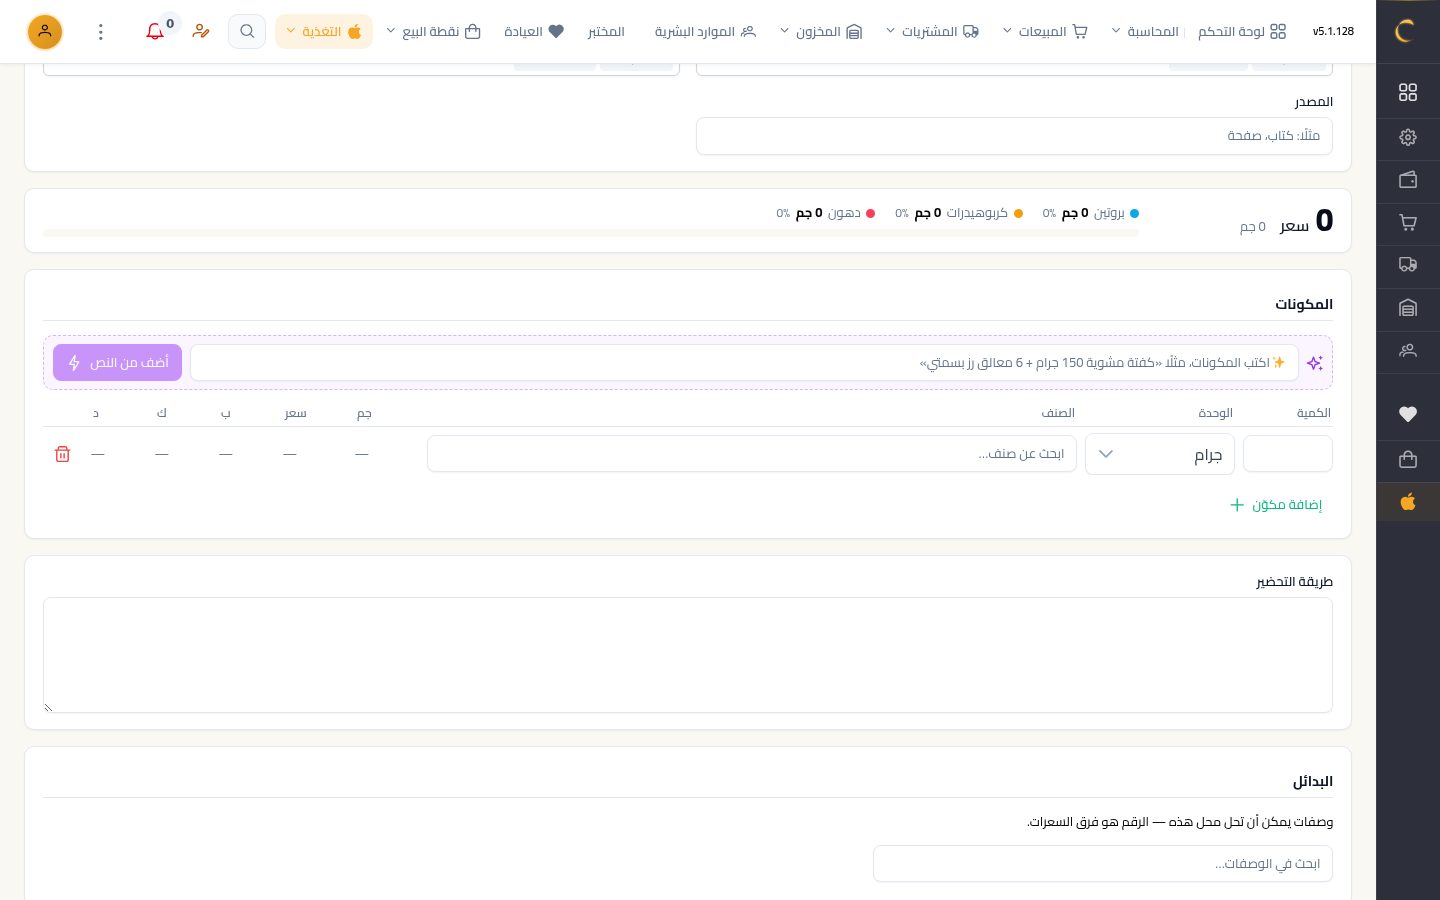Click إضافة مكوّن link
This screenshot has width=1440, height=900.
point(1276,505)
